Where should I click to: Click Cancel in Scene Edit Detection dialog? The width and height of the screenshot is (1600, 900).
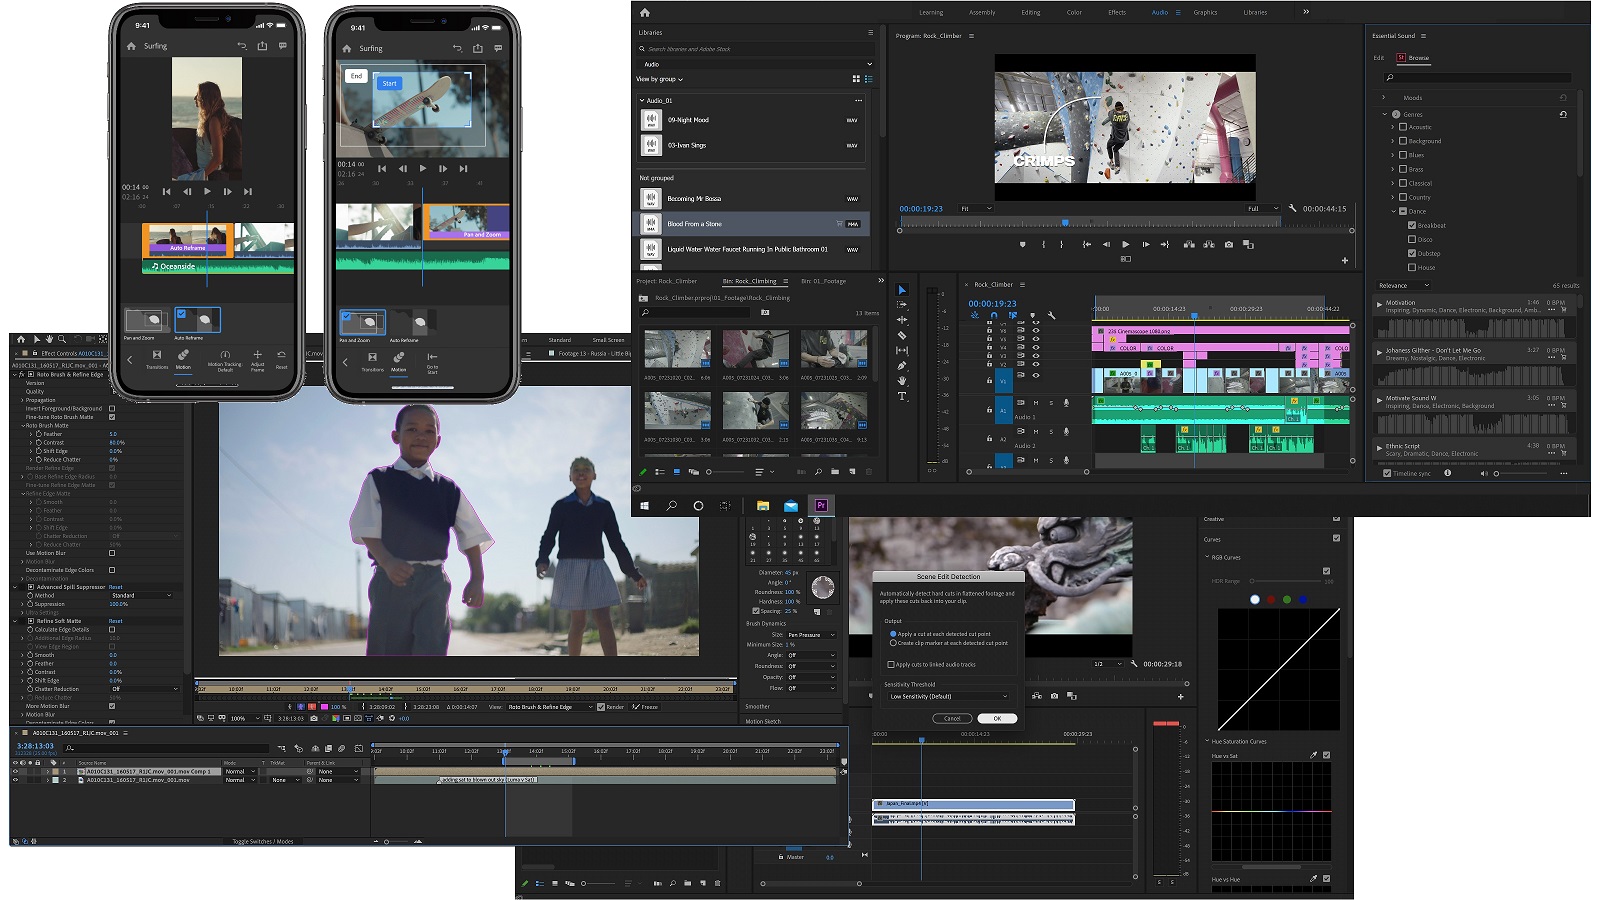tap(952, 718)
